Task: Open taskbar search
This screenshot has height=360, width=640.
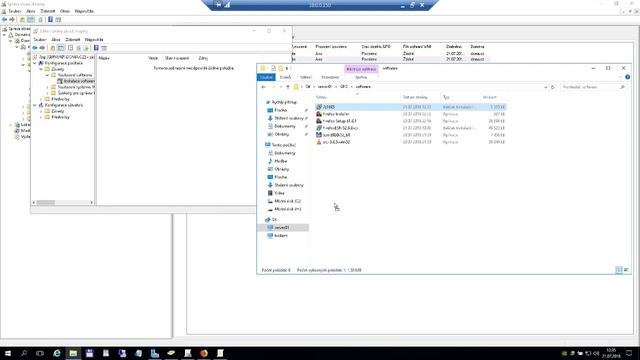Action: click(x=24, y=353)
